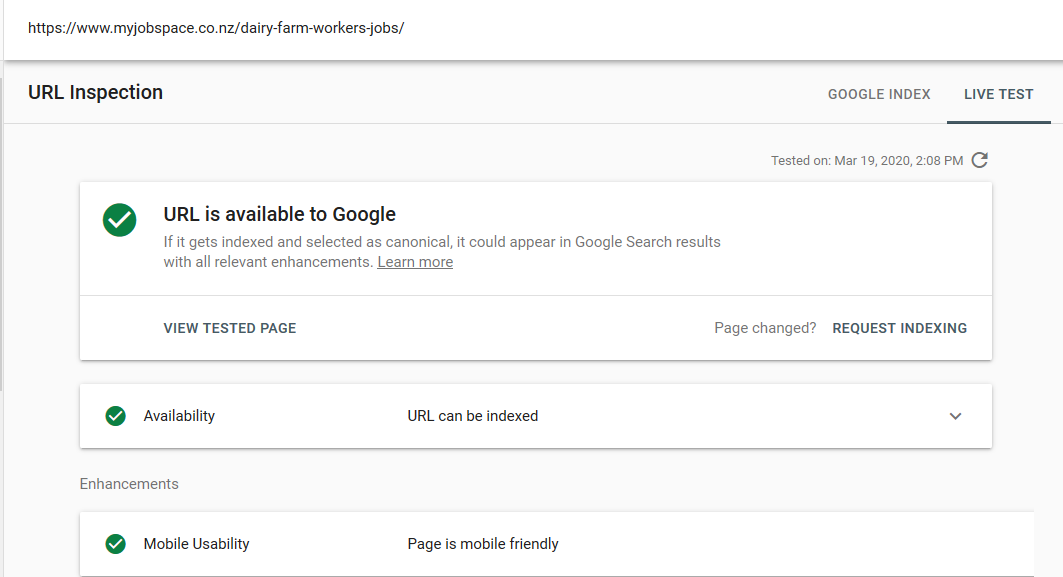Click the refresh icon beside the tested date
Screen dimensions: 1063x577
coord(980,160)
